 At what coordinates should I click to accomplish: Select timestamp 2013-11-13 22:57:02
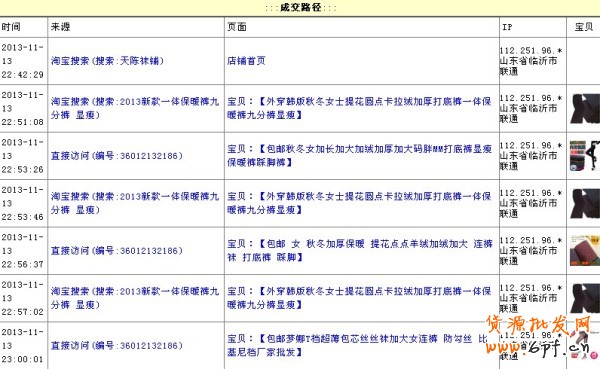pos(23,298)
